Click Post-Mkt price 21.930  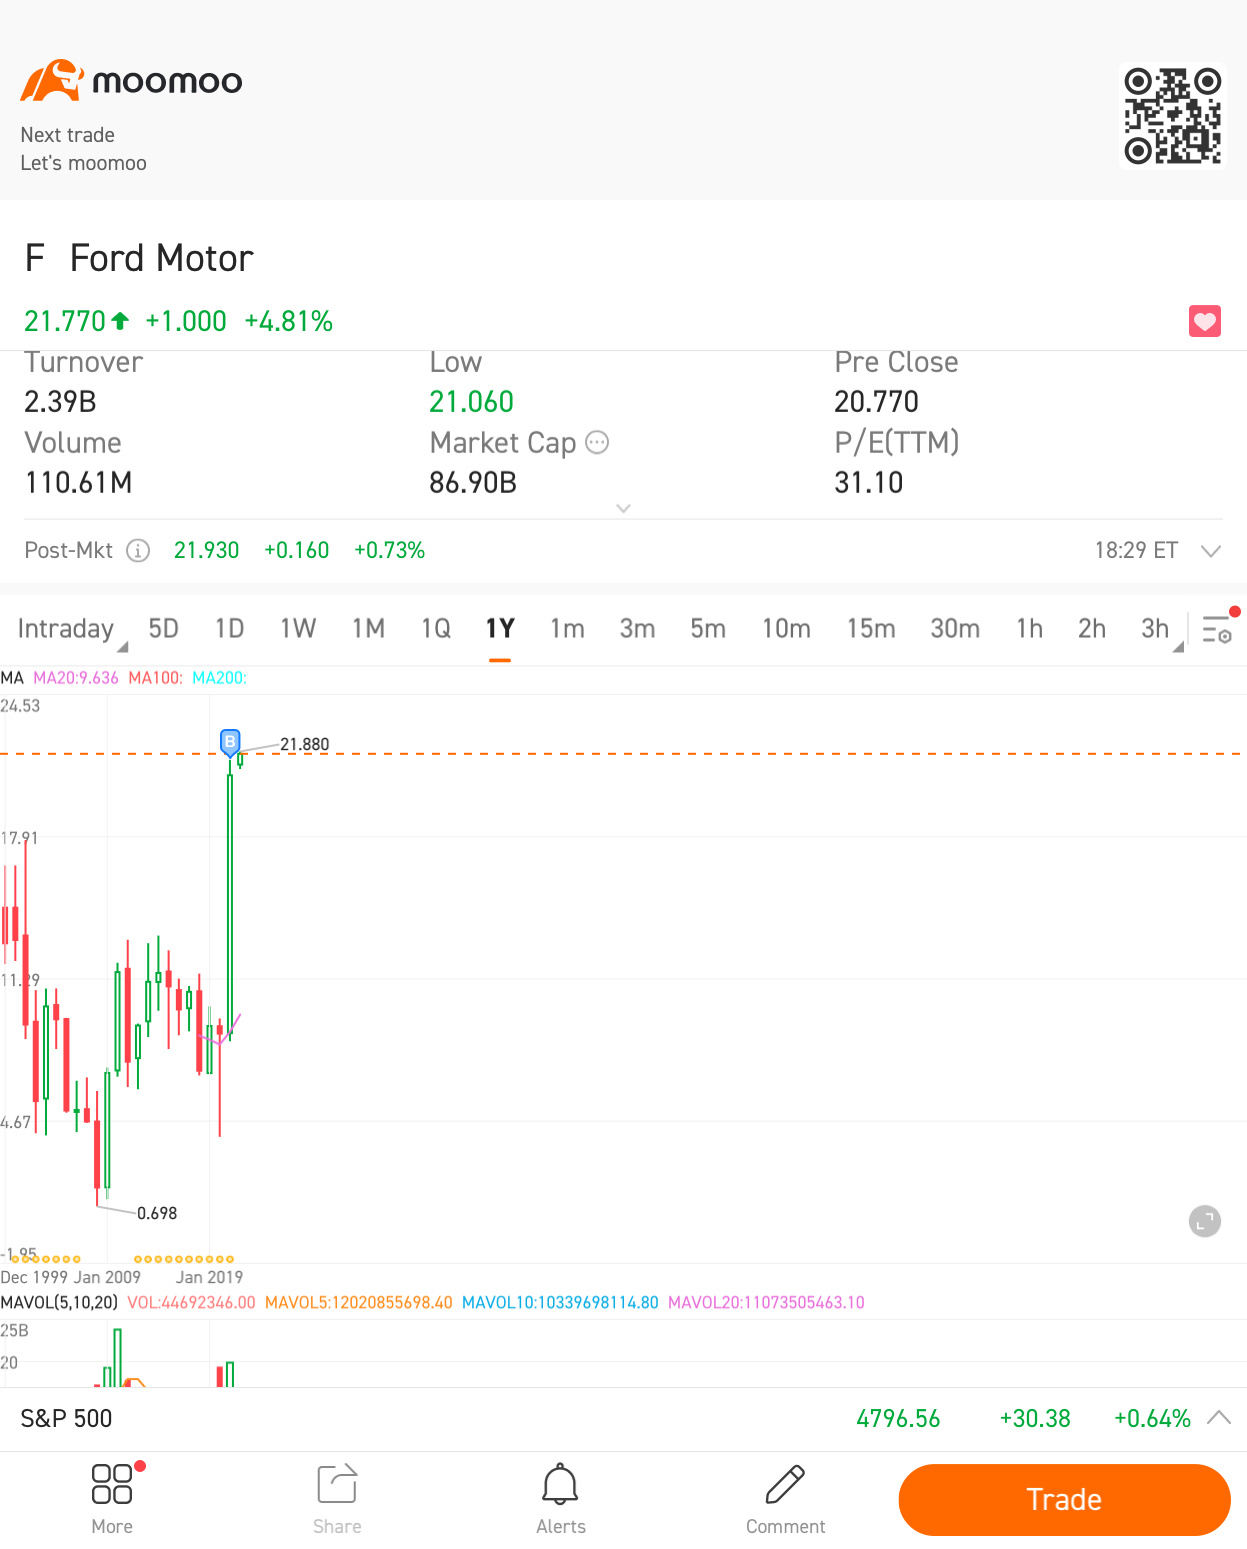206,550
